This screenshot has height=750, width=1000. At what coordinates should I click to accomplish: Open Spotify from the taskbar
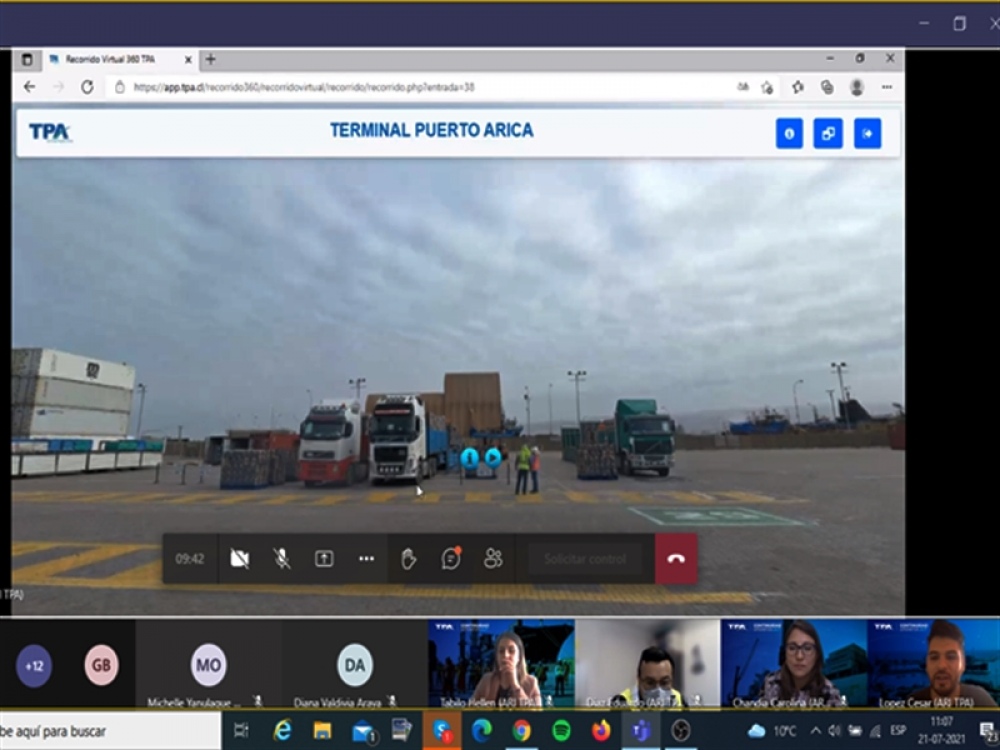[x=561, y=731]
